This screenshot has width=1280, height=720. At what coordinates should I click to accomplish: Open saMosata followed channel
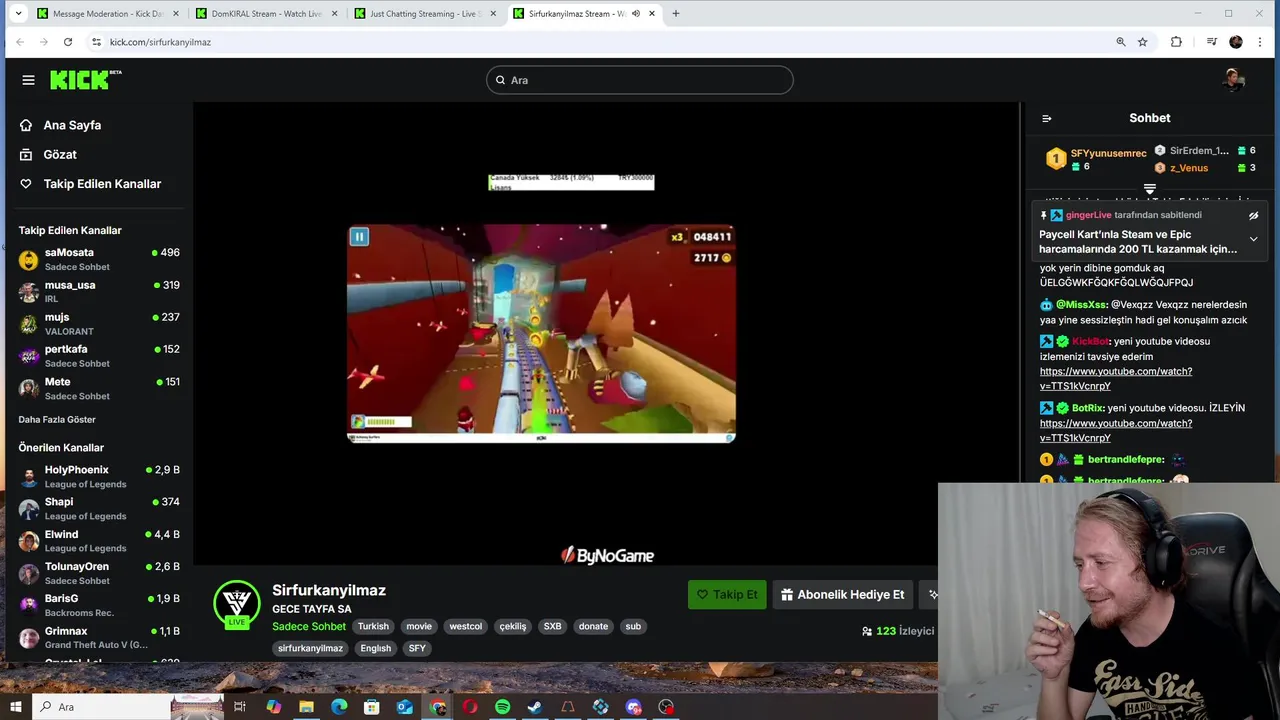click(98, 259)
